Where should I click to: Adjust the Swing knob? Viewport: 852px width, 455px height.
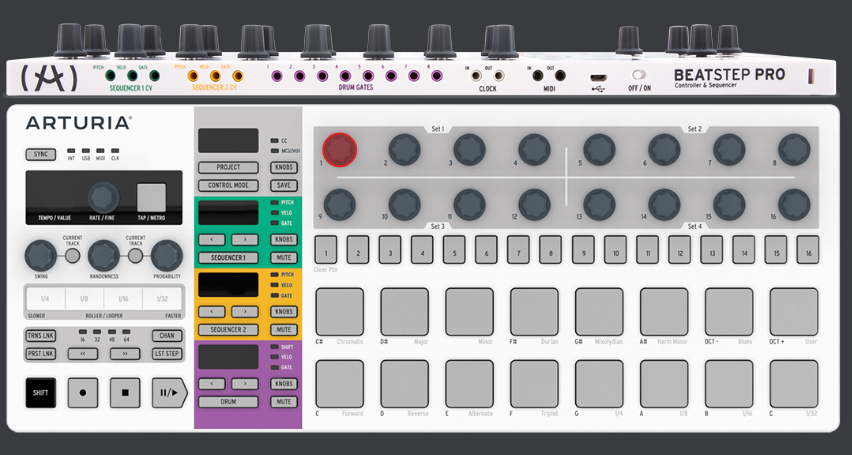coord(40,255)
